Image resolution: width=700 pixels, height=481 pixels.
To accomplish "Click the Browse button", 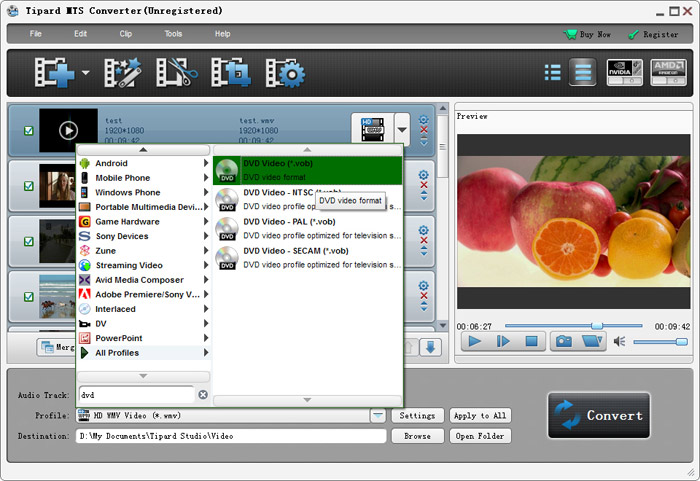I will [417, 436].
